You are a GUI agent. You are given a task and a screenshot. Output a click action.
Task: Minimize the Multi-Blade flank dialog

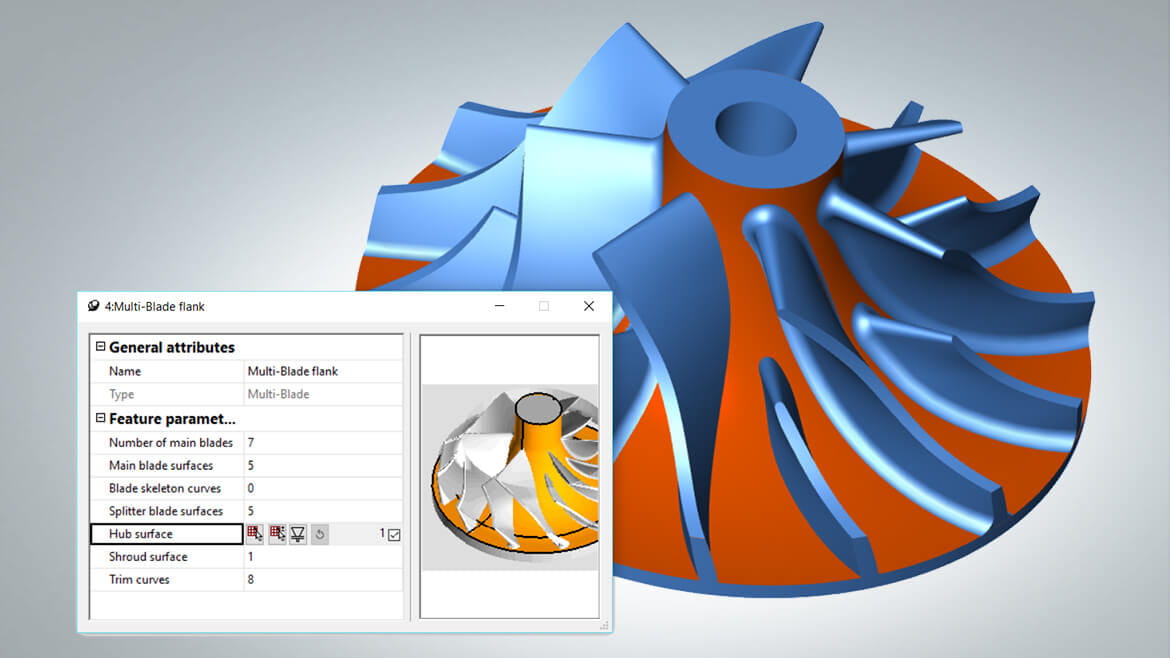[499, 306]
